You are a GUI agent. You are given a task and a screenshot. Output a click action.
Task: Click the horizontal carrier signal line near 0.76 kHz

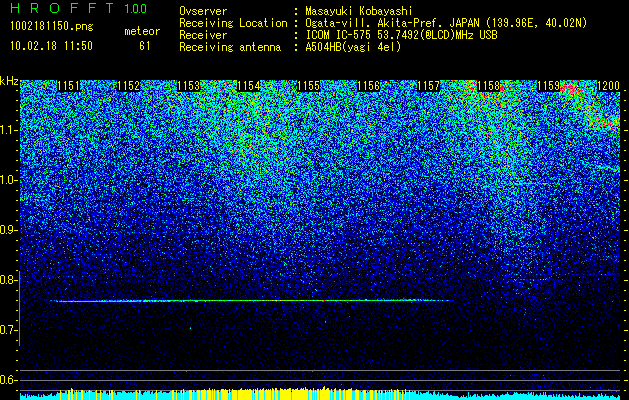click(x=253, y=301)
